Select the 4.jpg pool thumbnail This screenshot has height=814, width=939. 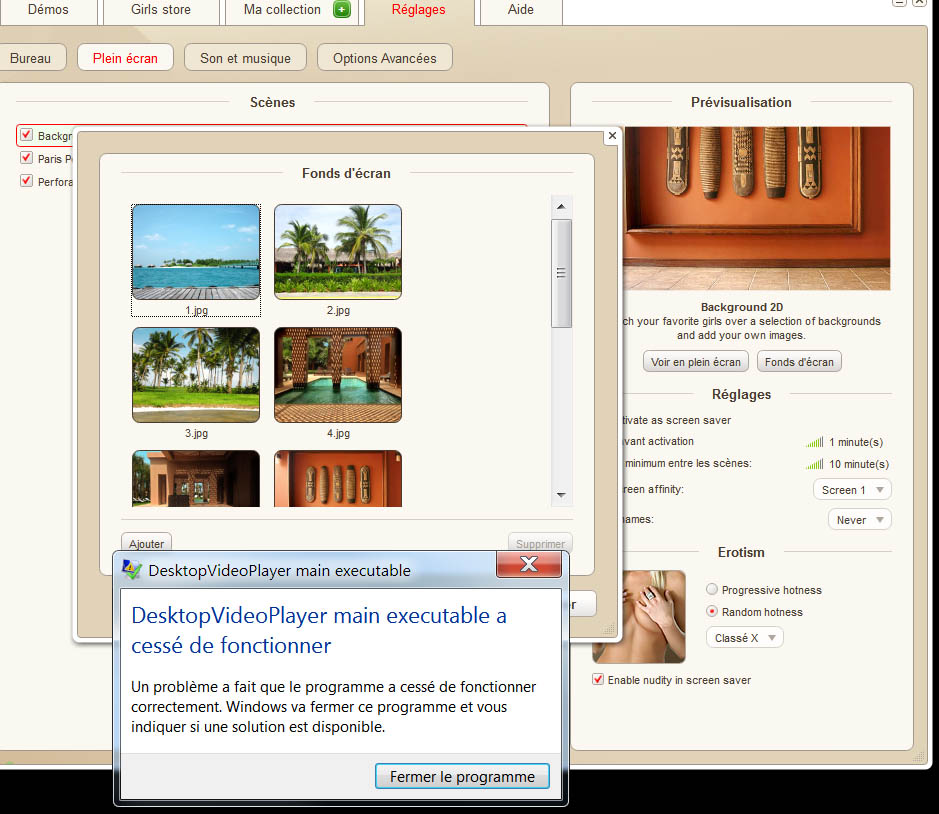[x=338, y=375]
